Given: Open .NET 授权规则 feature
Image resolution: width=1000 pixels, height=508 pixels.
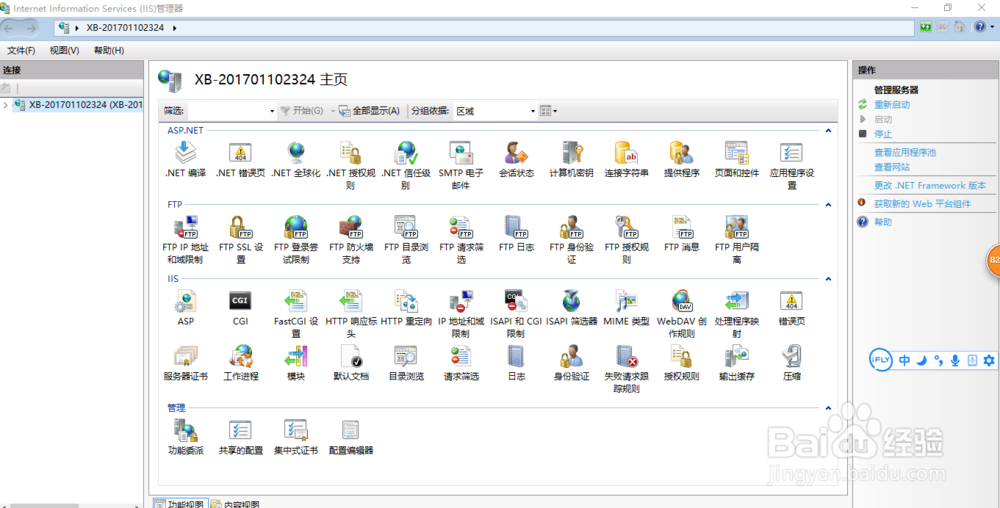Looking at the screenshot, I should tap(351, 166).
